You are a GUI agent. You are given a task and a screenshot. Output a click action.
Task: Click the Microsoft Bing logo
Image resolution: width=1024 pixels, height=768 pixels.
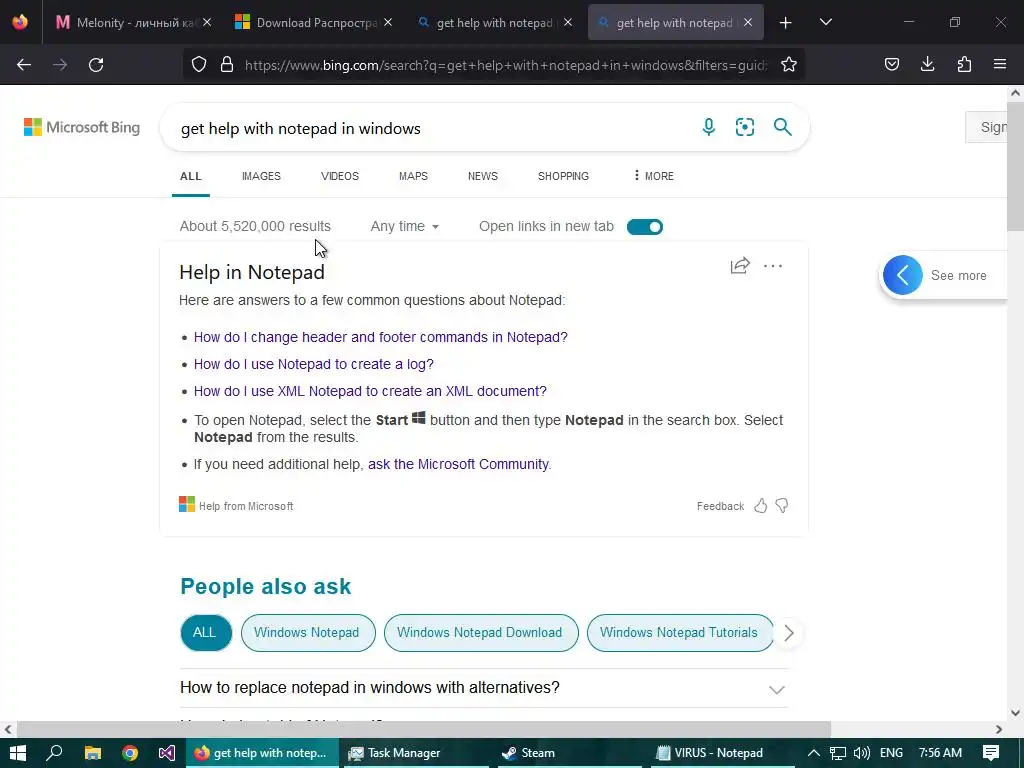tap(82, 127)
